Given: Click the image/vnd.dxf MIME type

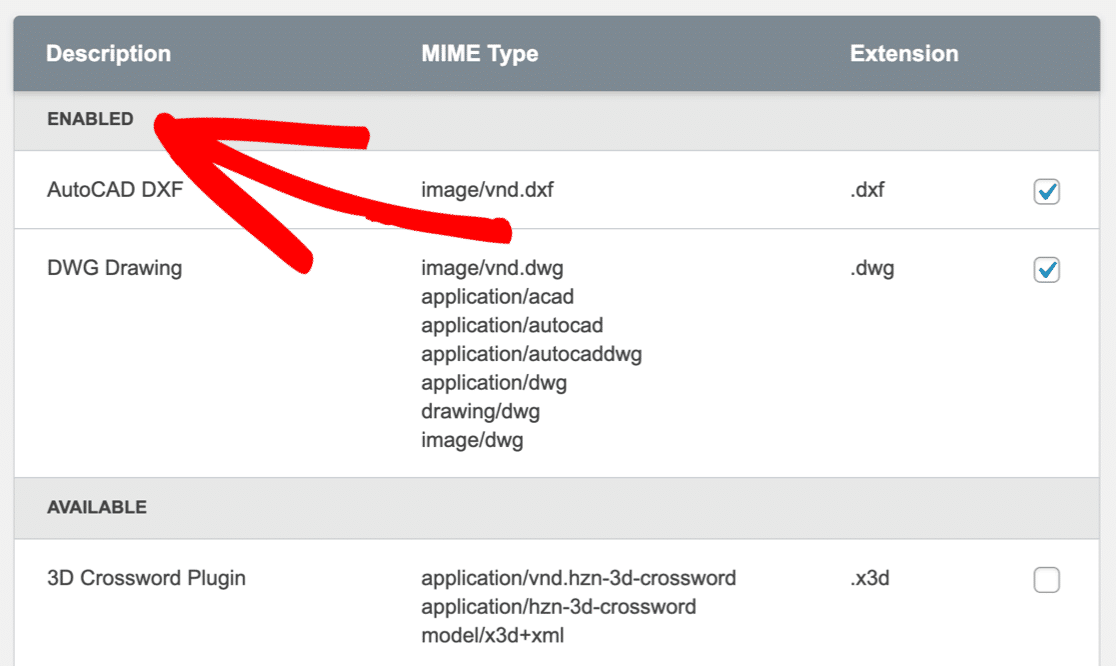Looking at the screenshot, I should pyautogui.click(x=487, y=189).
